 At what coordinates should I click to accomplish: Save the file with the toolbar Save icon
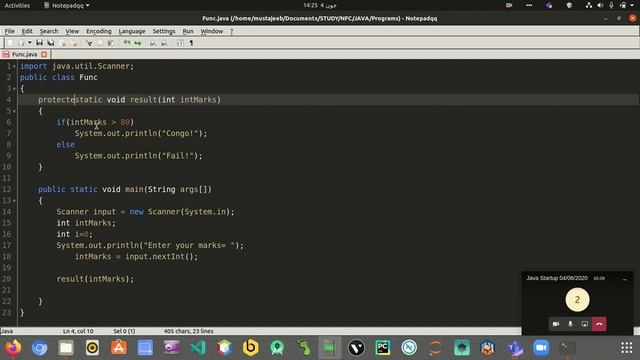coord(40,43)
